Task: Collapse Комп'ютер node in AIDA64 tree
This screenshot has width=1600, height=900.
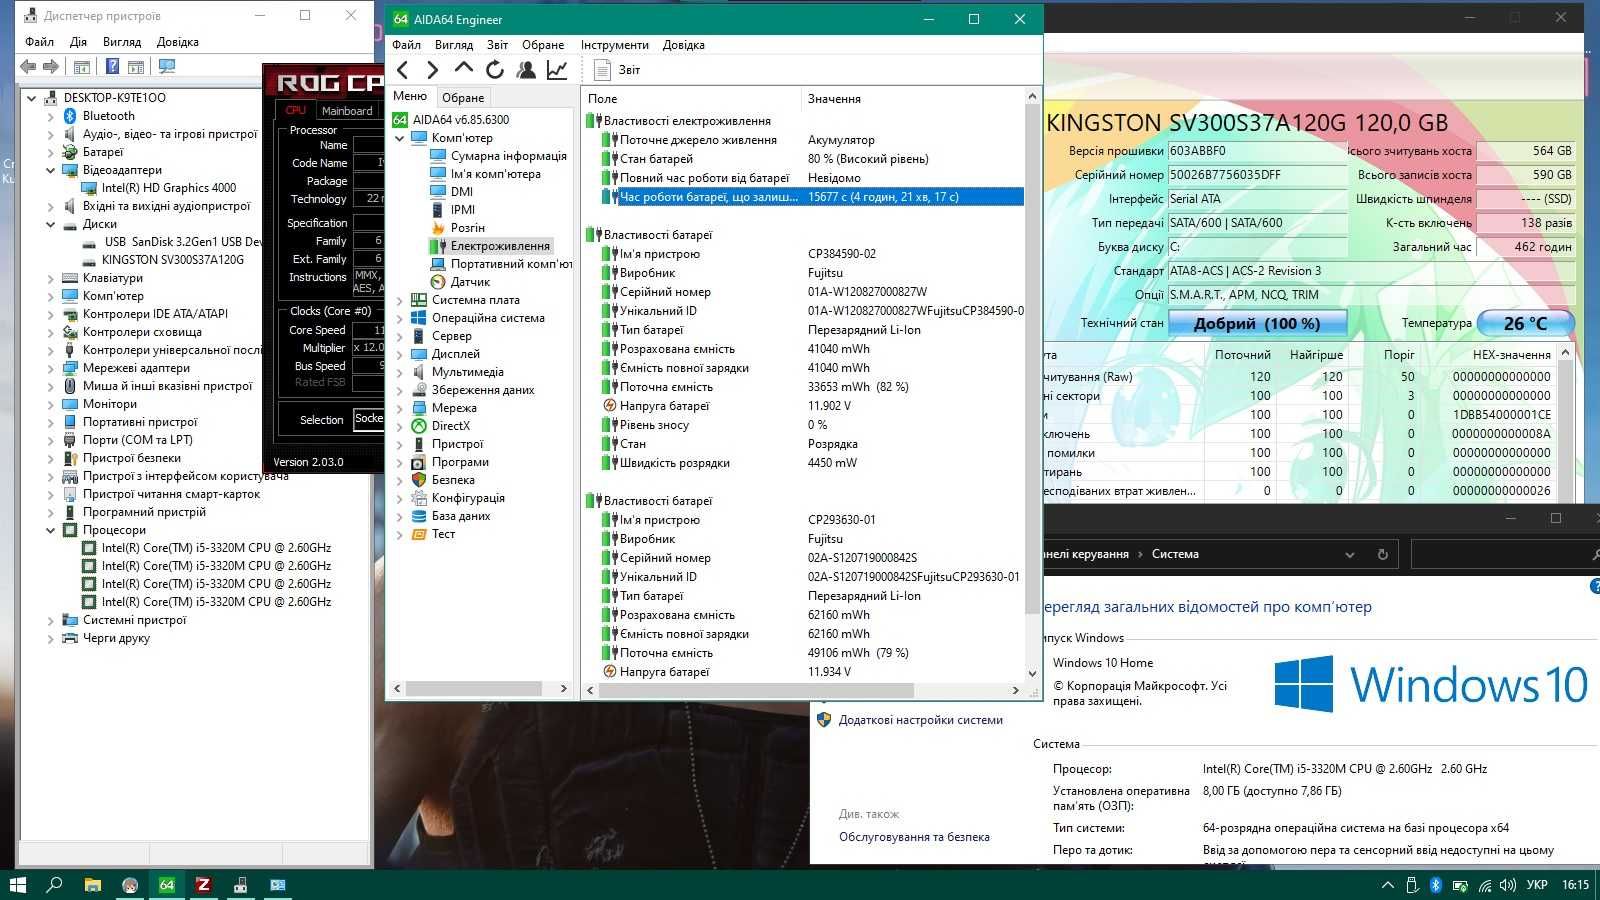Action: click(x=400, y=138)
